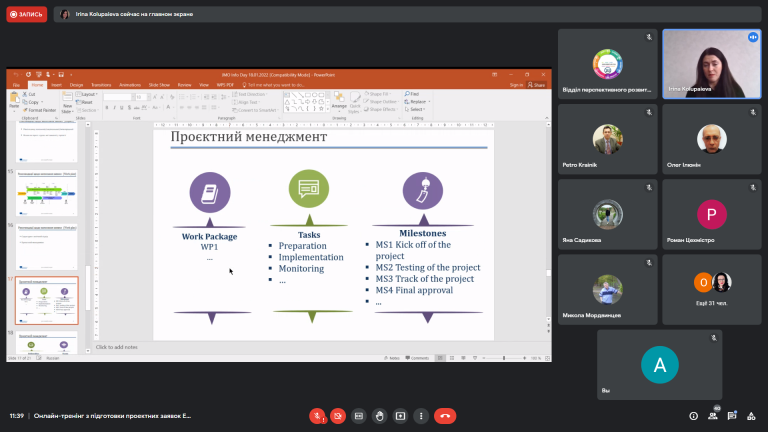Open the Text Direction dropdown
The height and width of the screenshot is (432, 768).
pyautogui.click(x=250, y=94)
